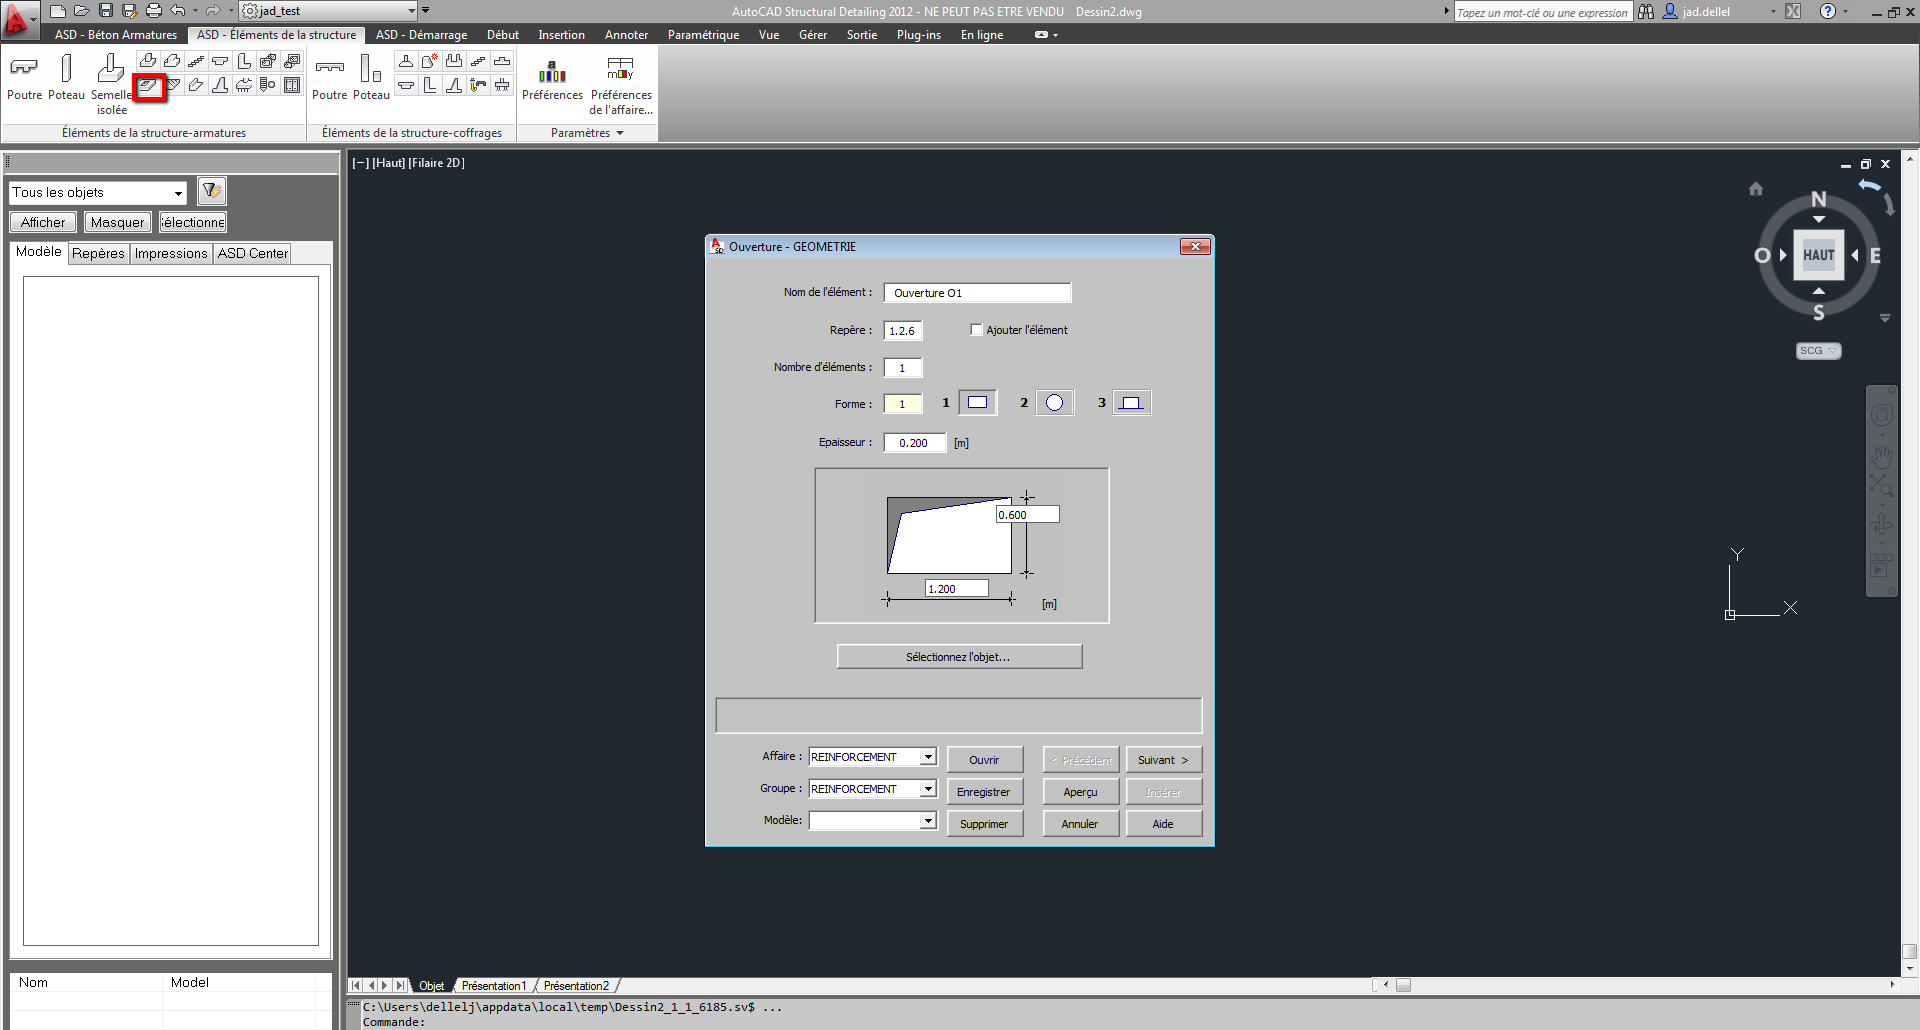Click the Annuler button
This screenshot has width=1920, height=1030.
click(x=1080, y=824)
